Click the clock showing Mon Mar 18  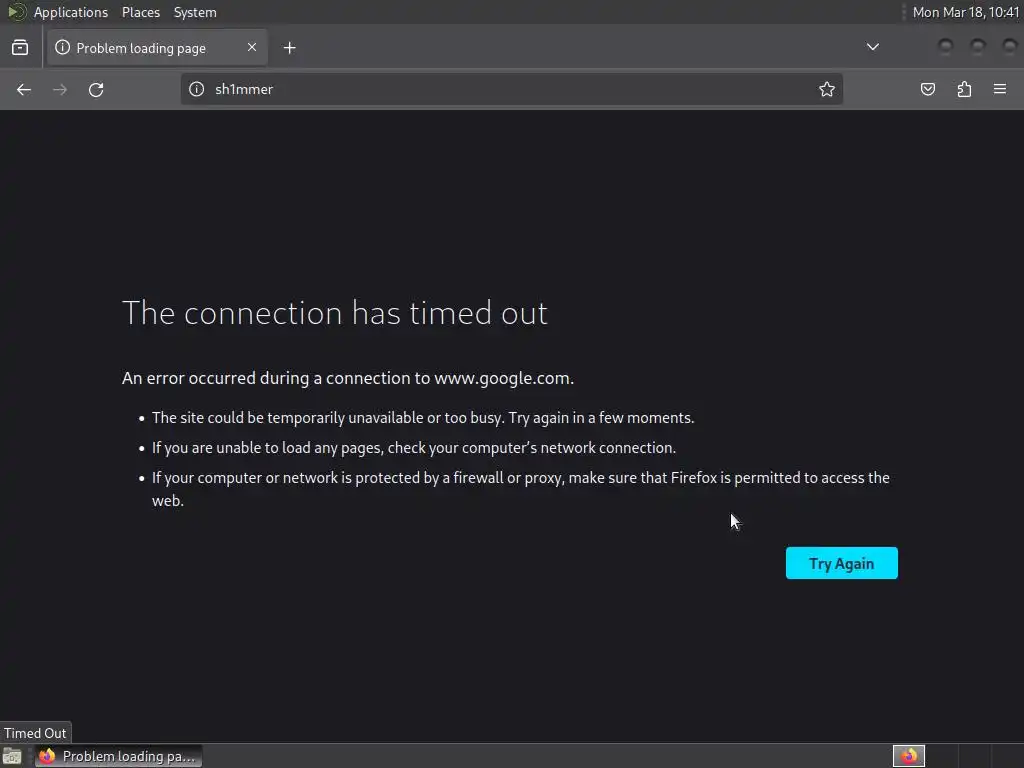click(965, 12)
